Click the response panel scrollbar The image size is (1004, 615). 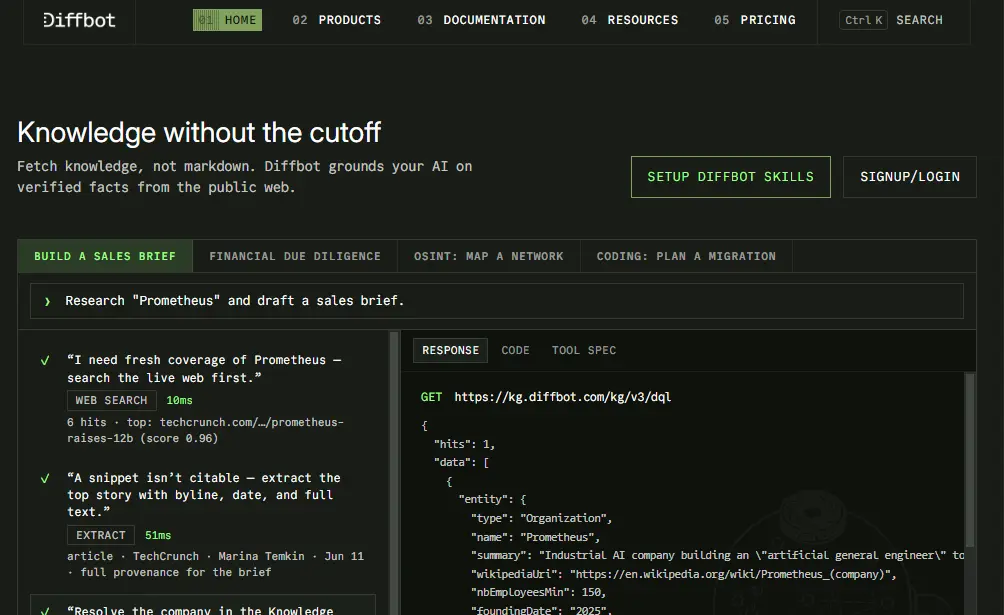[969, 460]
